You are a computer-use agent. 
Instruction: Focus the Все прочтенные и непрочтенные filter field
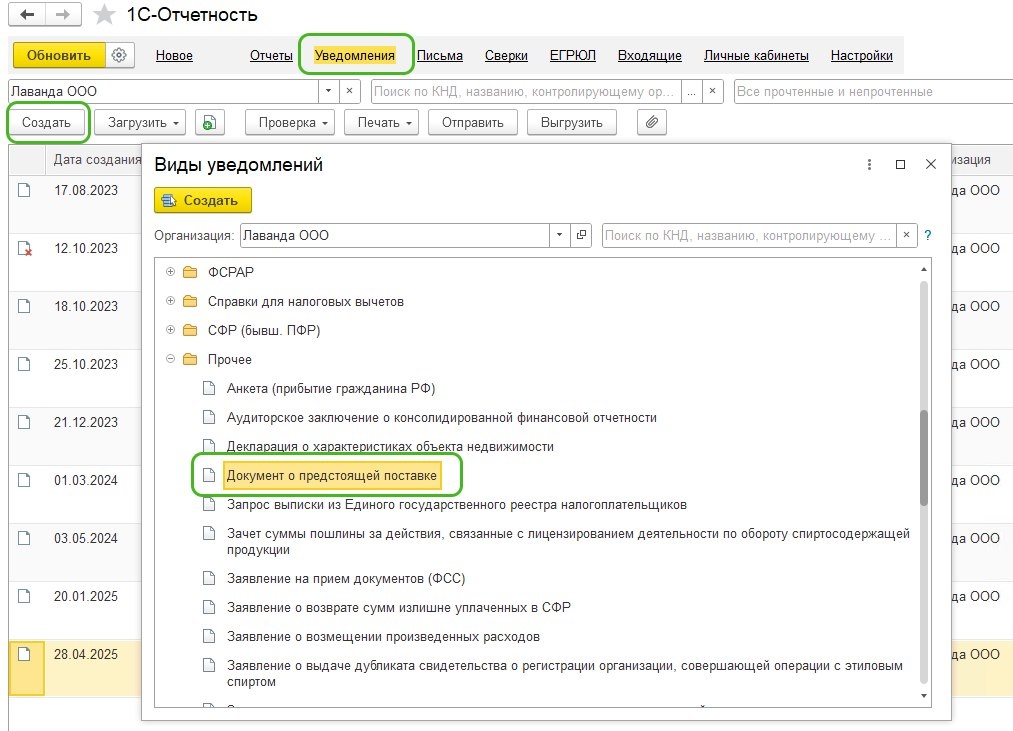click(873, 91)
